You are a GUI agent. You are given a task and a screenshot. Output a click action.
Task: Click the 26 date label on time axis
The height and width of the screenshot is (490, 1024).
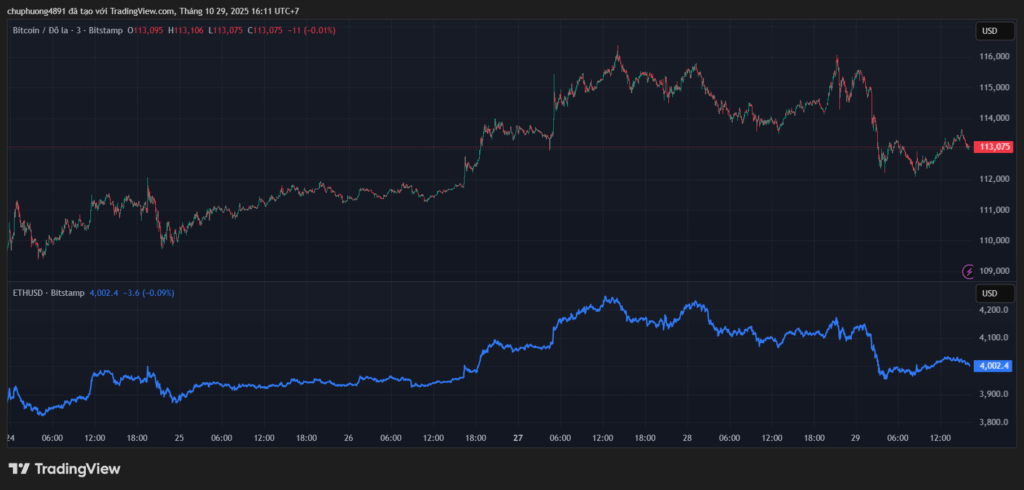coord(349,438)
